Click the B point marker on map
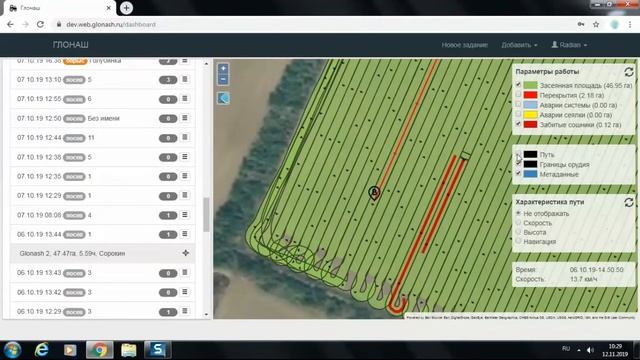Image resolution: width=640 pixels, height=360 pixels. click(374, 192)
